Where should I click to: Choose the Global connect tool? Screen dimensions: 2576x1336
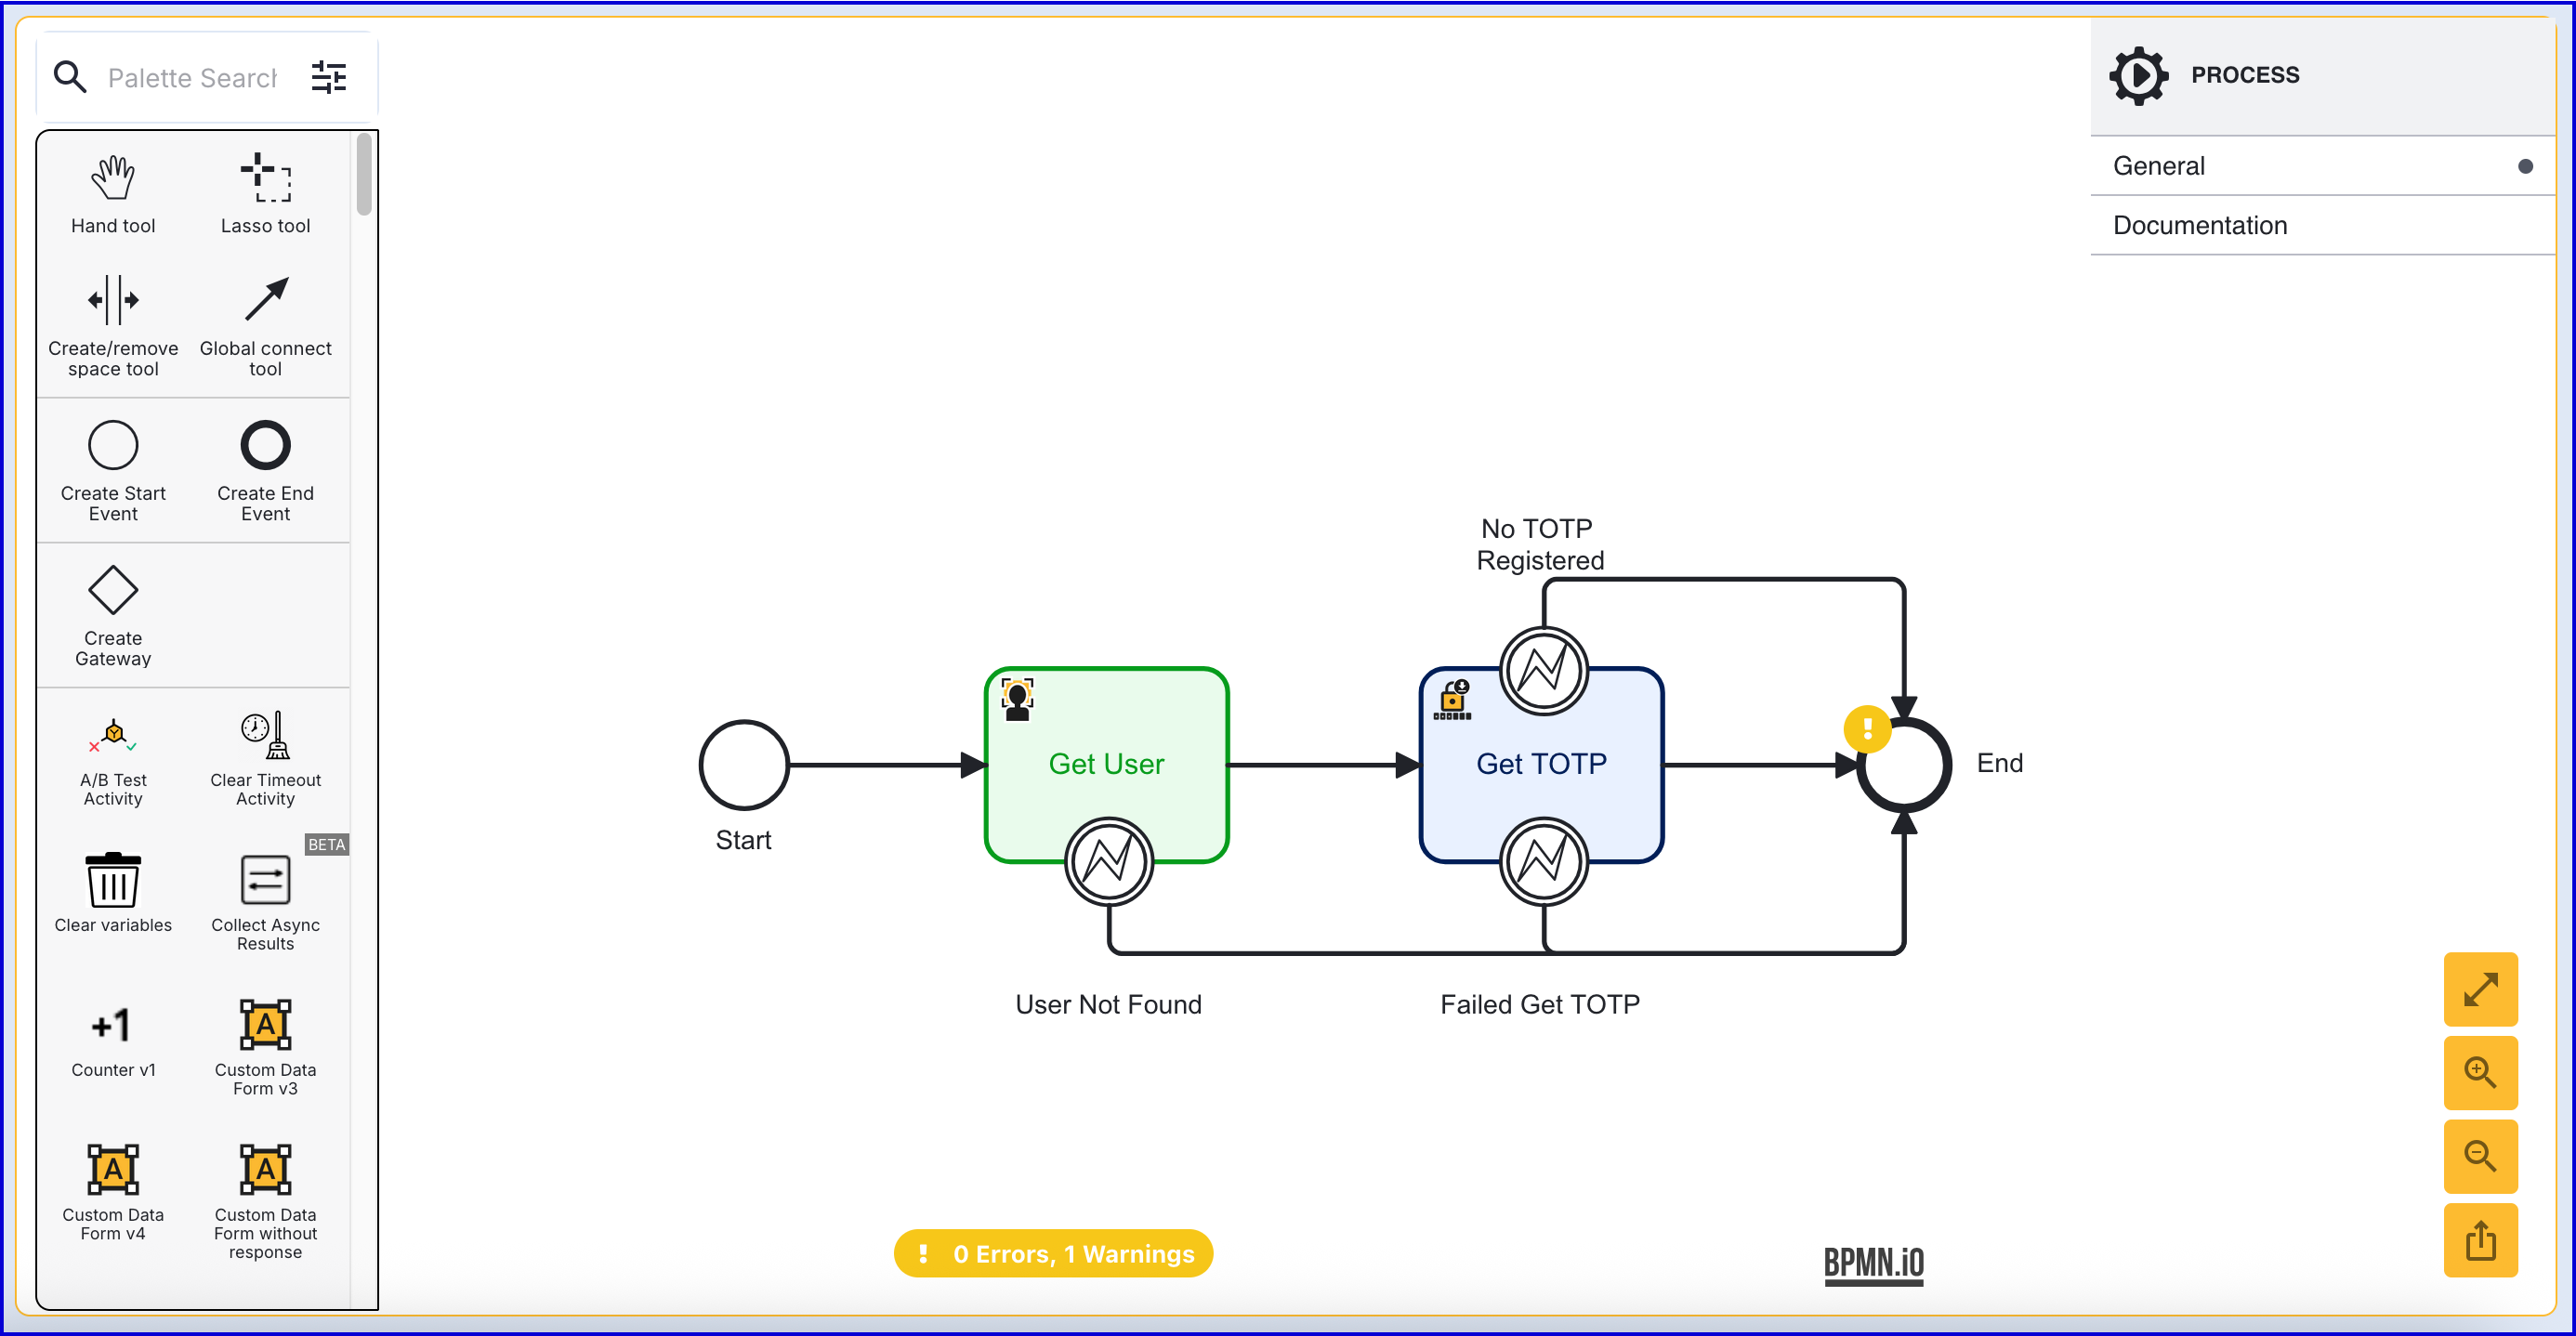pyautogui.click(x=265, y=301)
